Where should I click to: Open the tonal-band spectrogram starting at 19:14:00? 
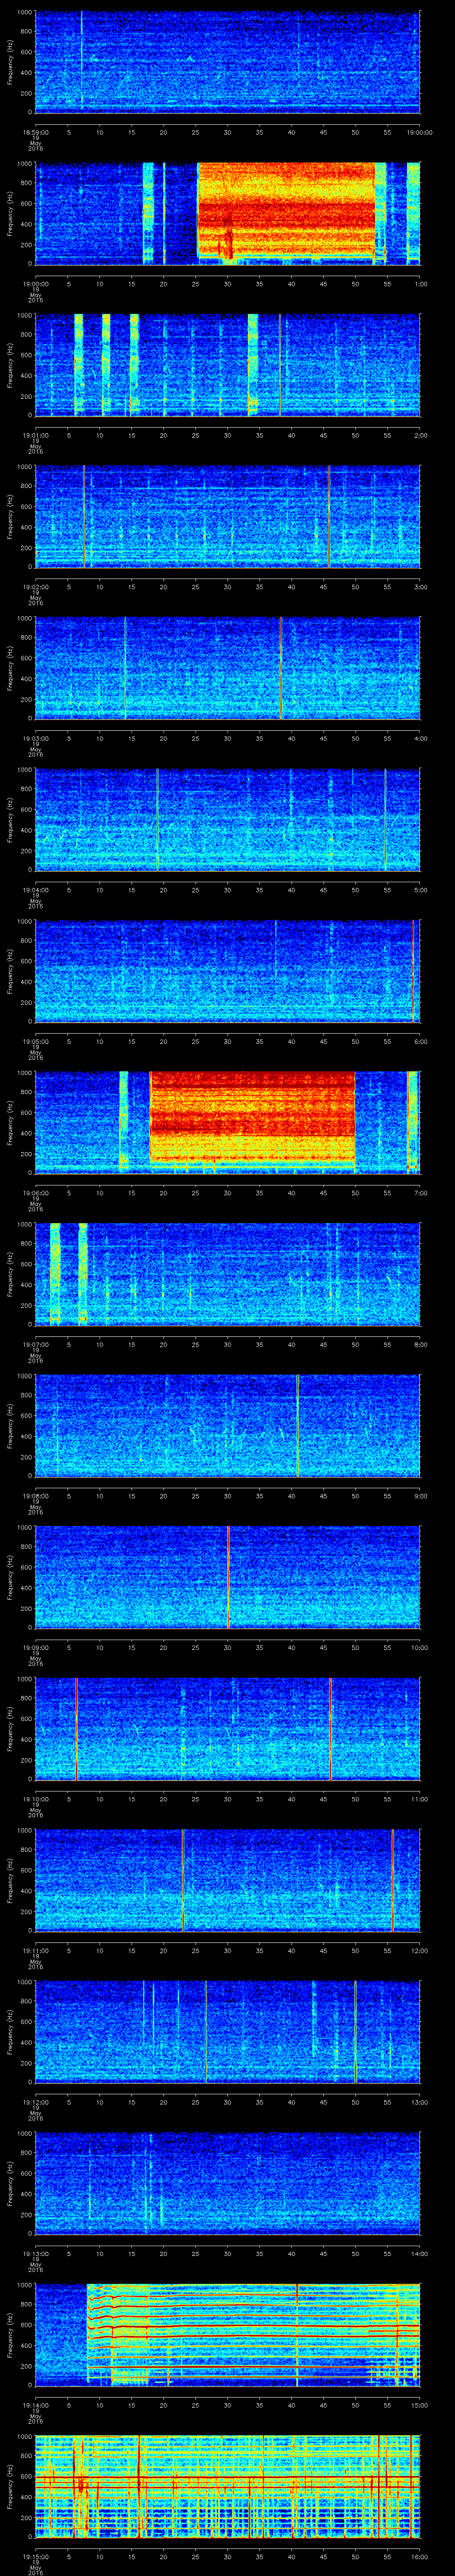(x=228, y=2334)
